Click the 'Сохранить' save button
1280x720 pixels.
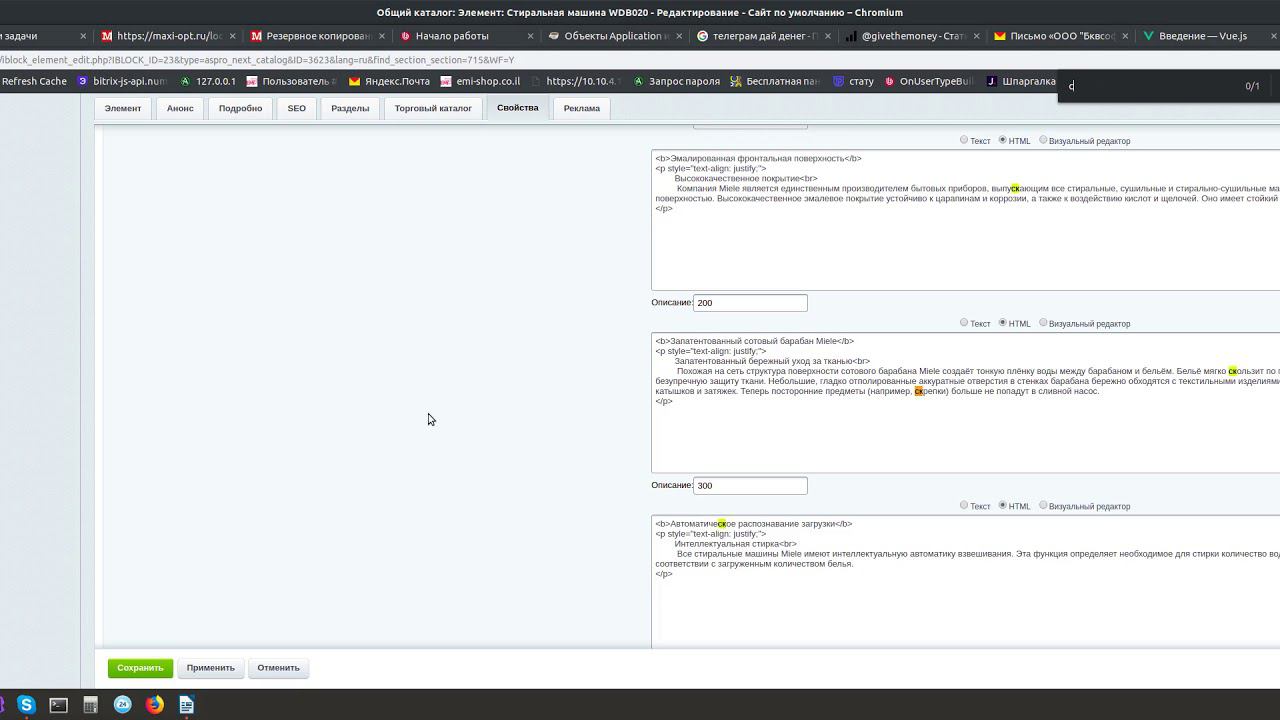tap(140, 668)
